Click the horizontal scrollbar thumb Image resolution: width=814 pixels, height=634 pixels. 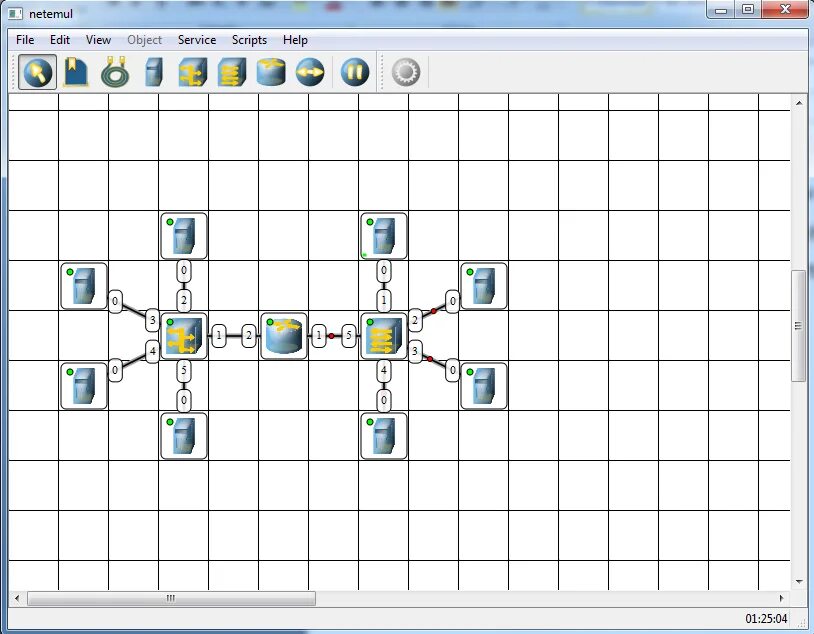pyautogui.click(x=171, y=599)
